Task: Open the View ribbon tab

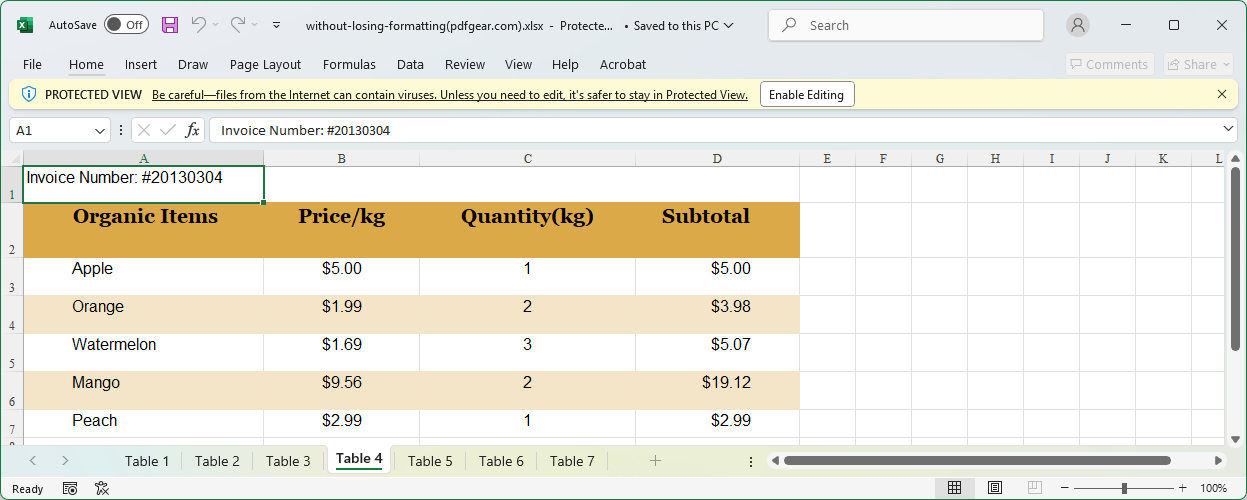Action: pos(518,64)
